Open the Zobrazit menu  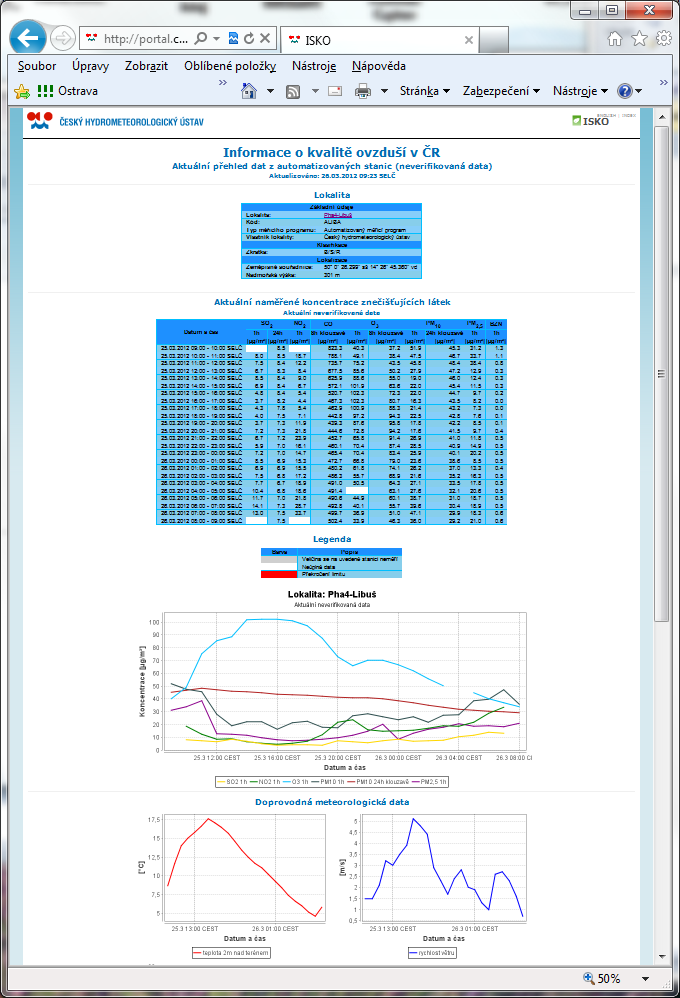[146, 66]
